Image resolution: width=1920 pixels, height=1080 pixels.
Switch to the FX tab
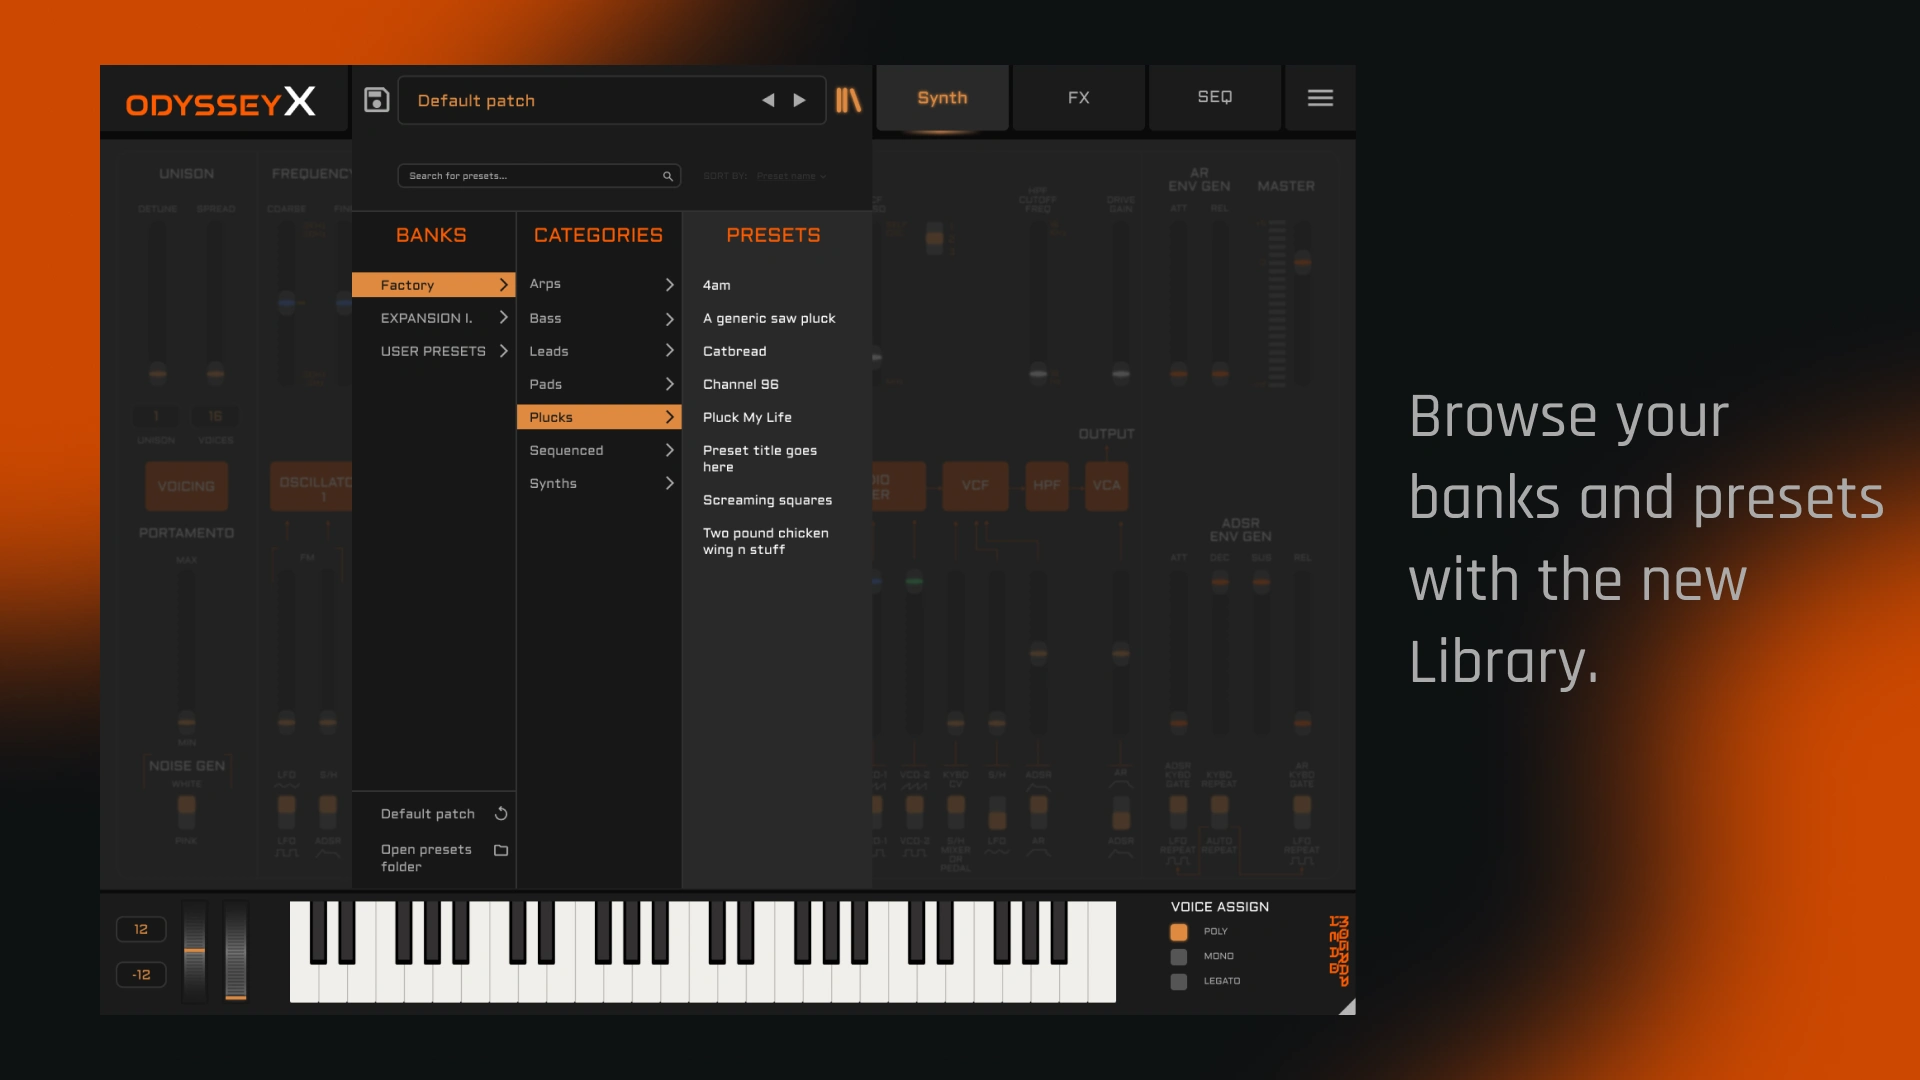1078,98
